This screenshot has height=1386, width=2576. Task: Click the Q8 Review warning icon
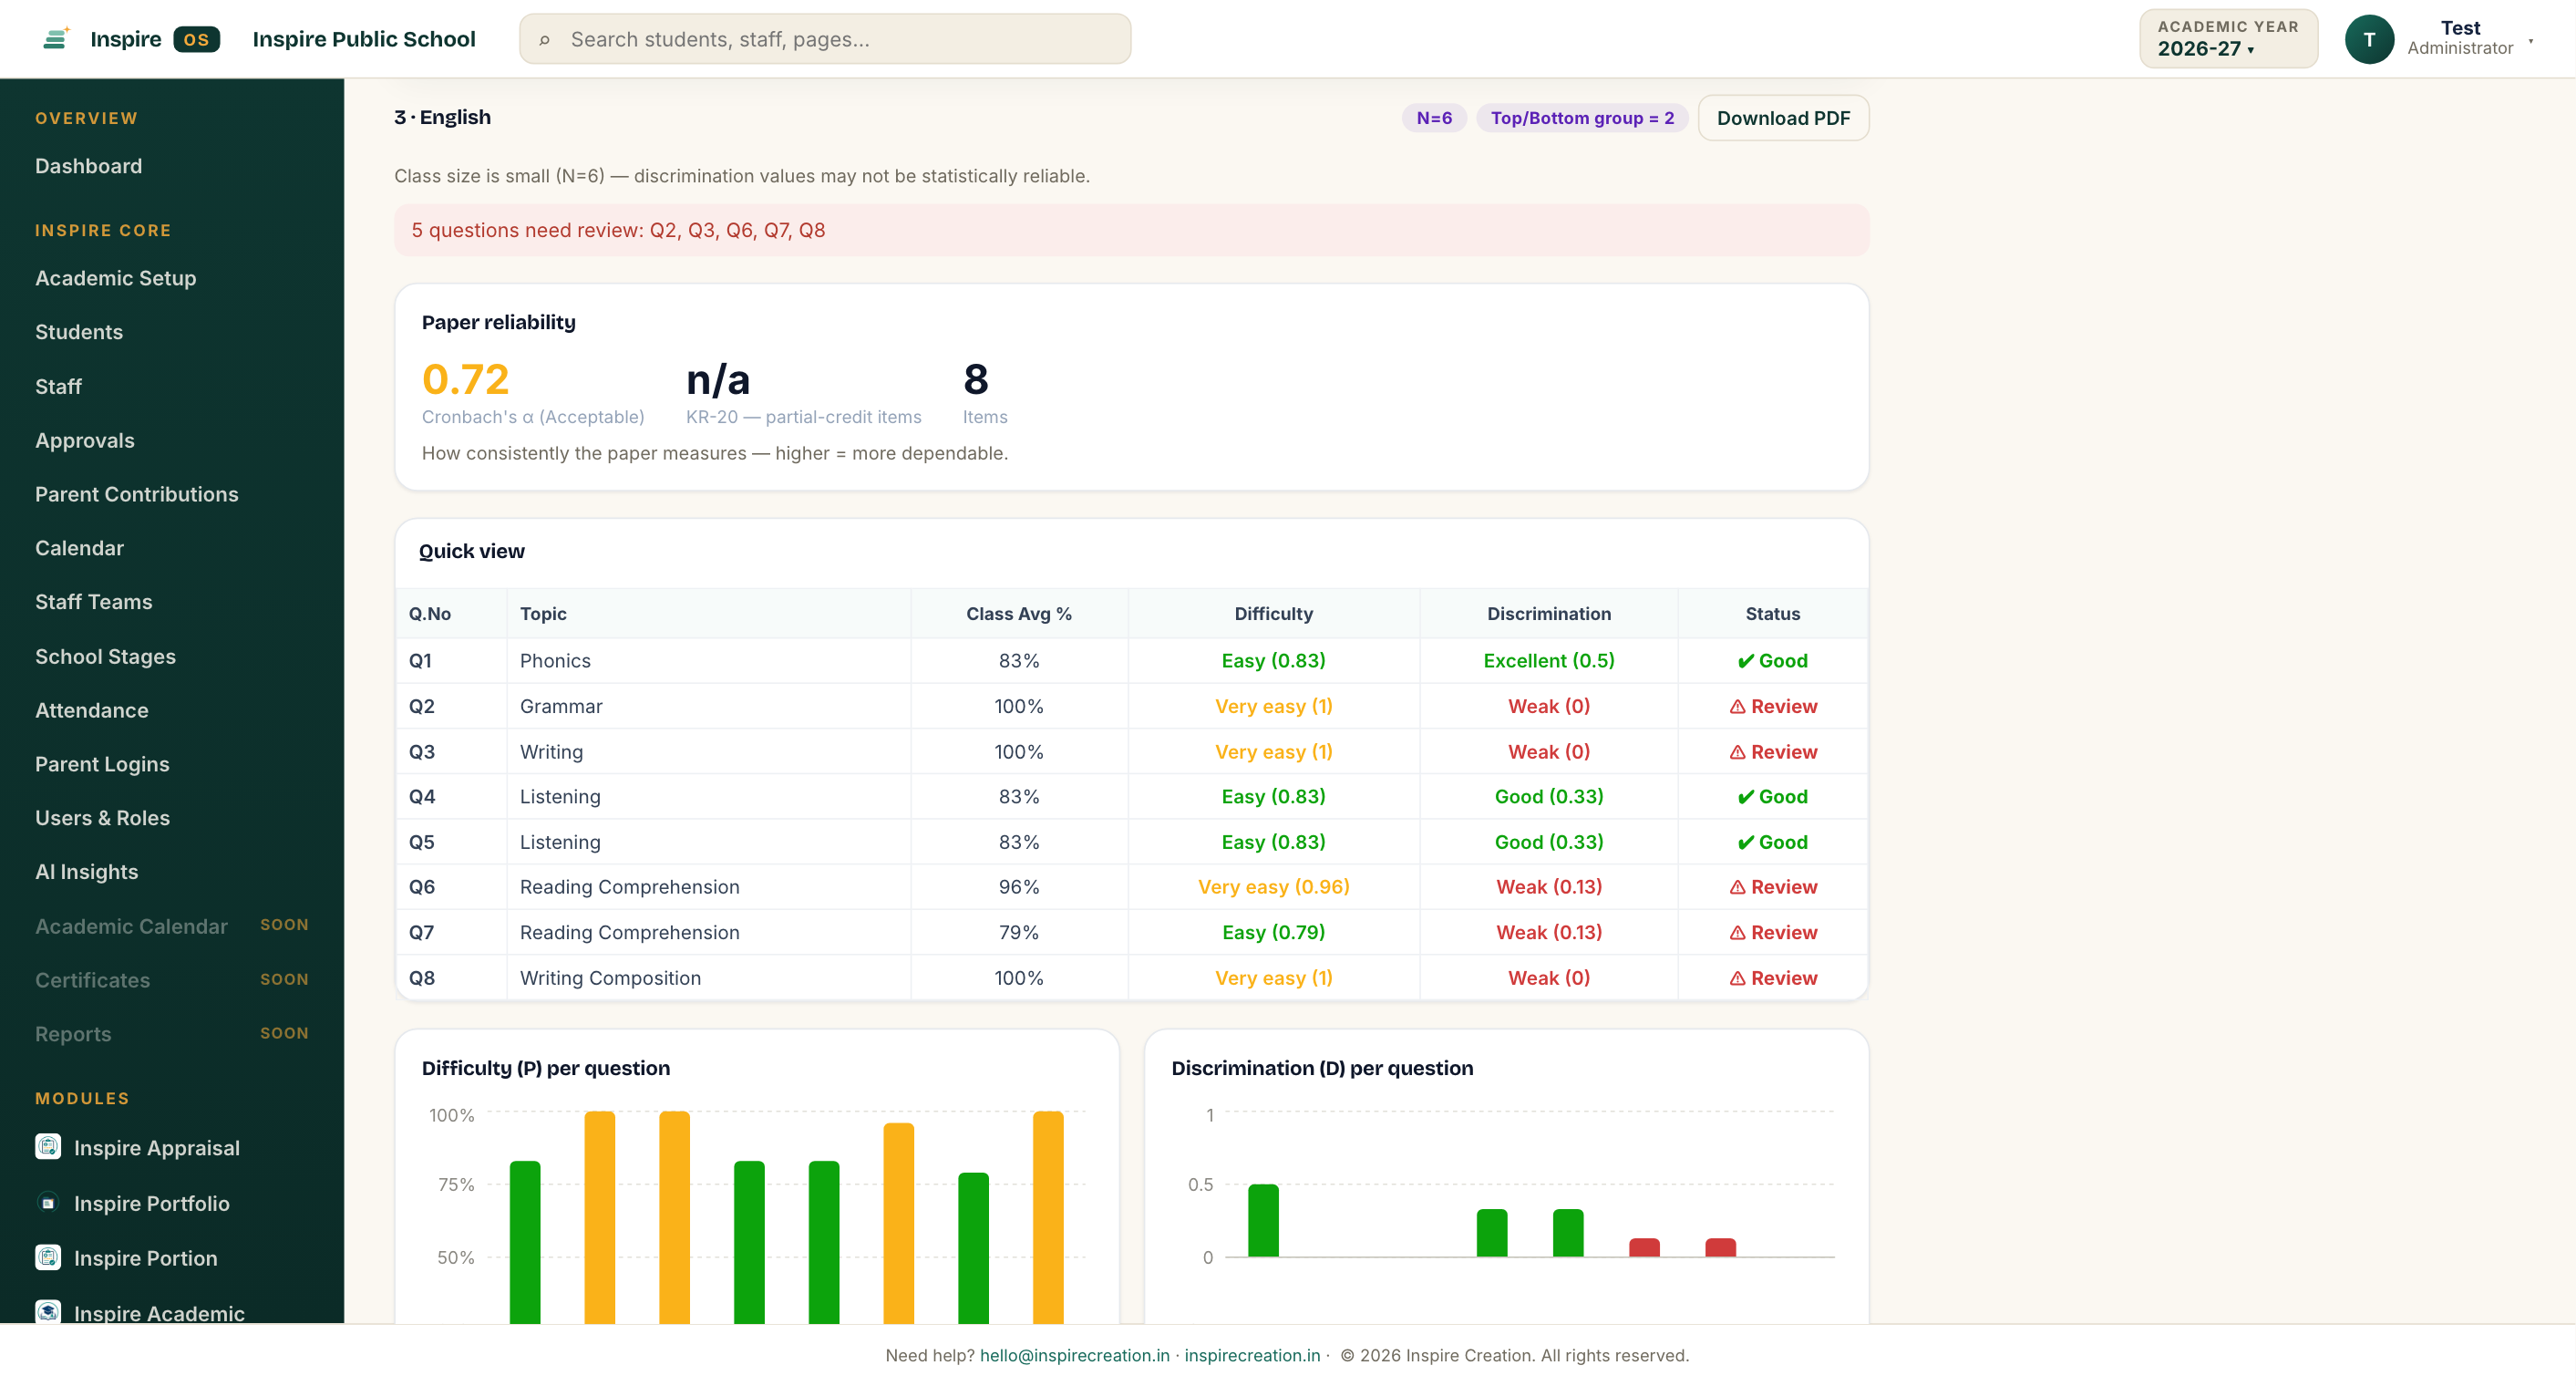(1737, 979)
